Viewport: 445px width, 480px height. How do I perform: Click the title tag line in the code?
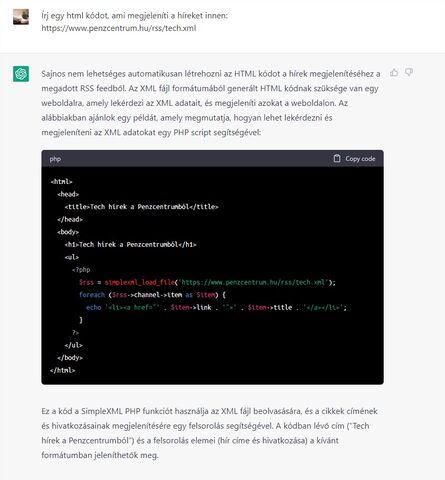tap(142, 207)
